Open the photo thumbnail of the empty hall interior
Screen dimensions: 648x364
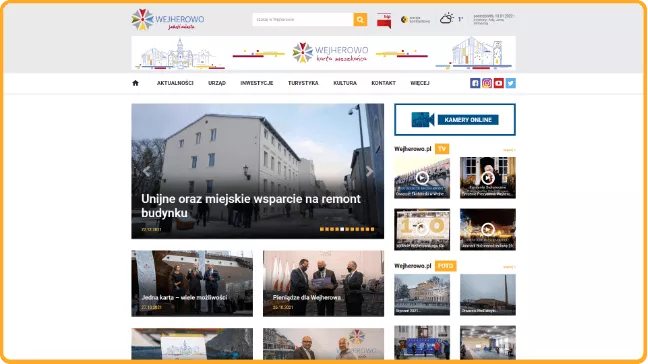pyautogui.click(x=488, y=343)
